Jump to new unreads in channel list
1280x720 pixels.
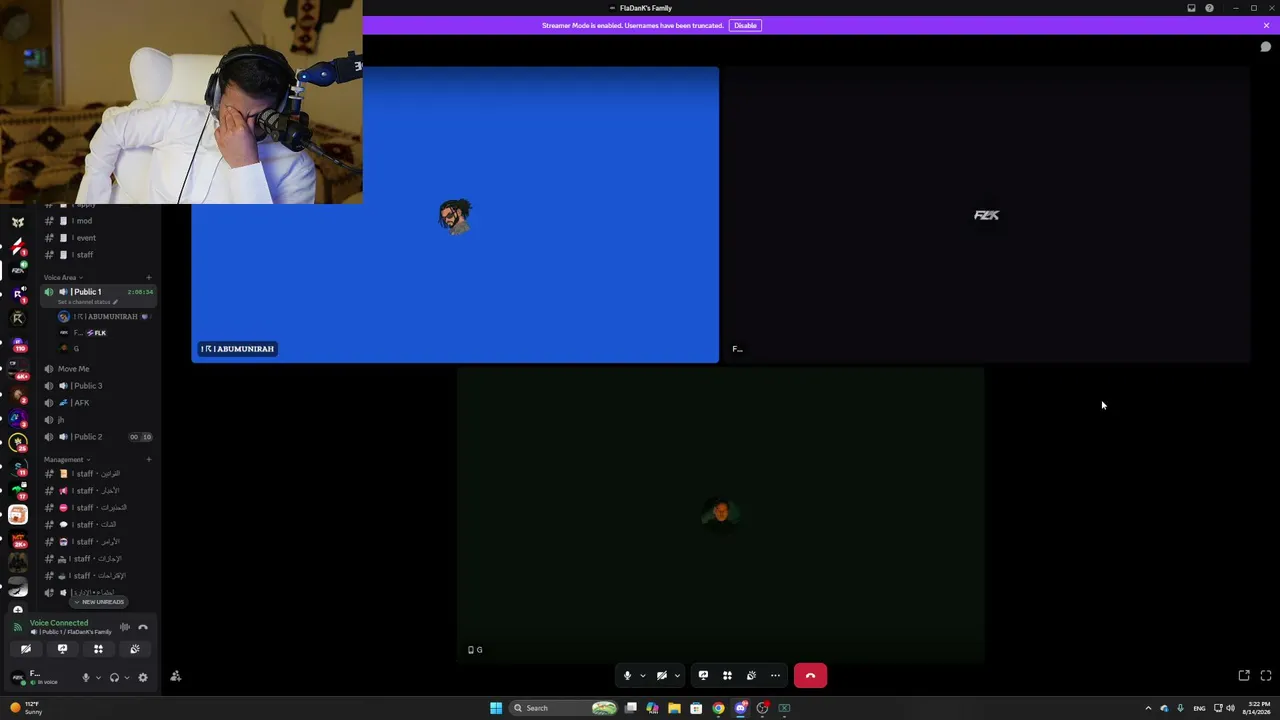pyautogui.click(x=100, y=602)
